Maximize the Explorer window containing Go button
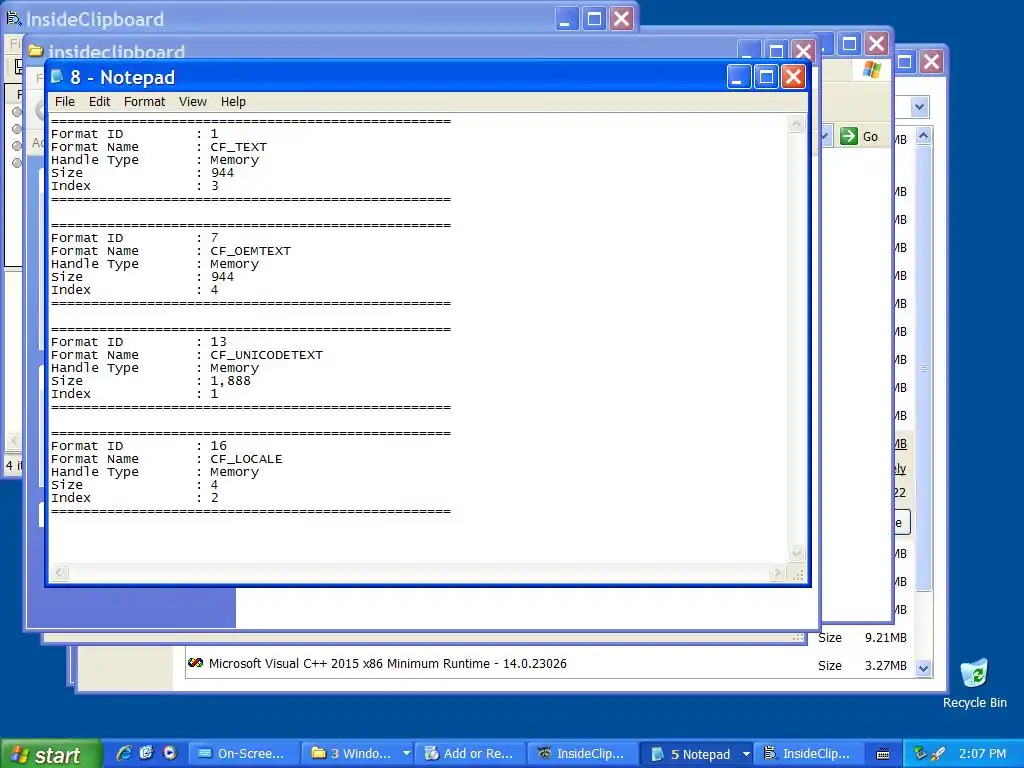 (849, 44)
